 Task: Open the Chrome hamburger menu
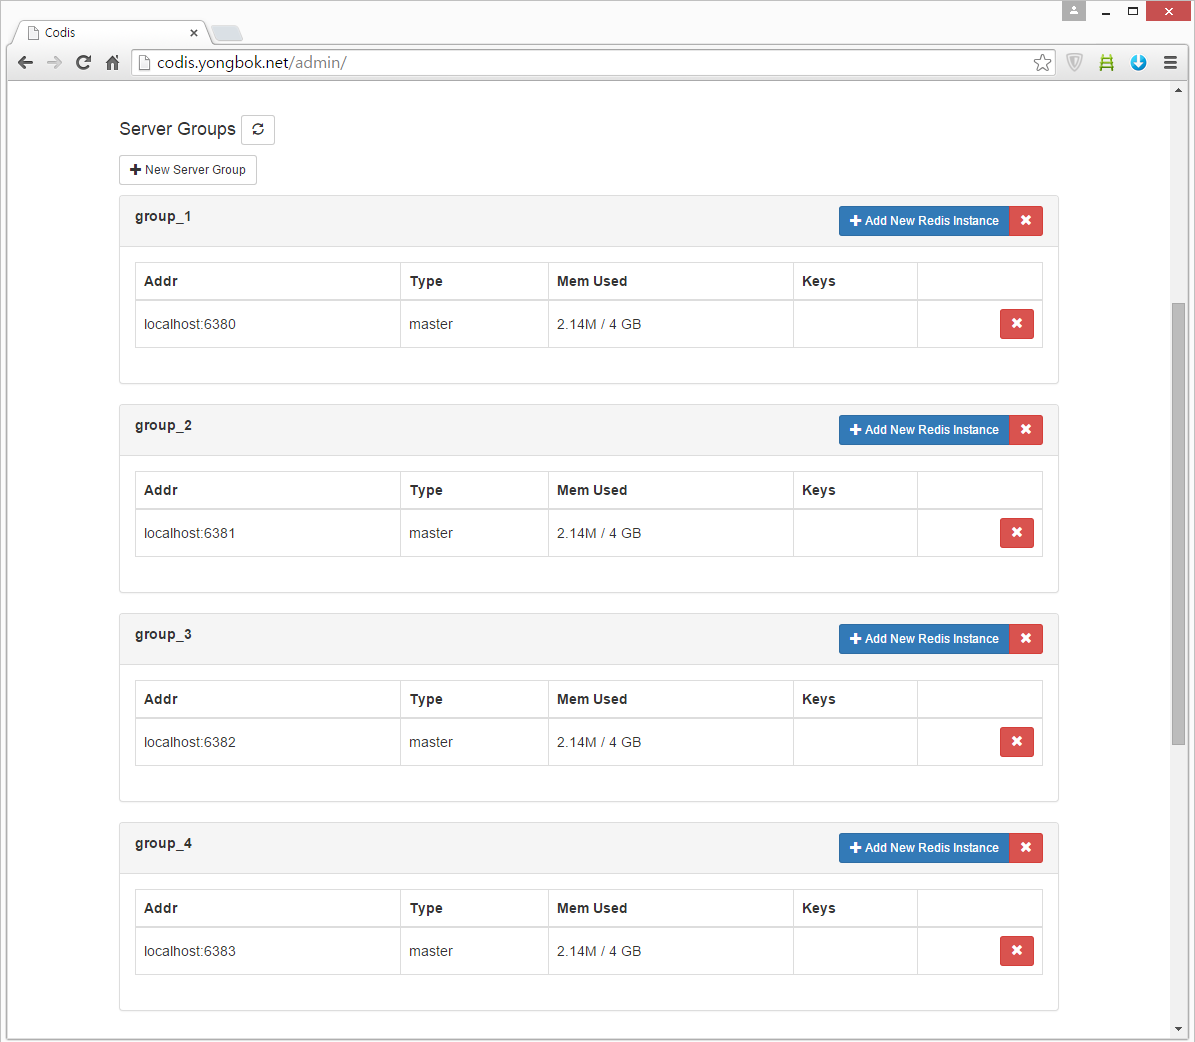click(x=1171, y=63)
